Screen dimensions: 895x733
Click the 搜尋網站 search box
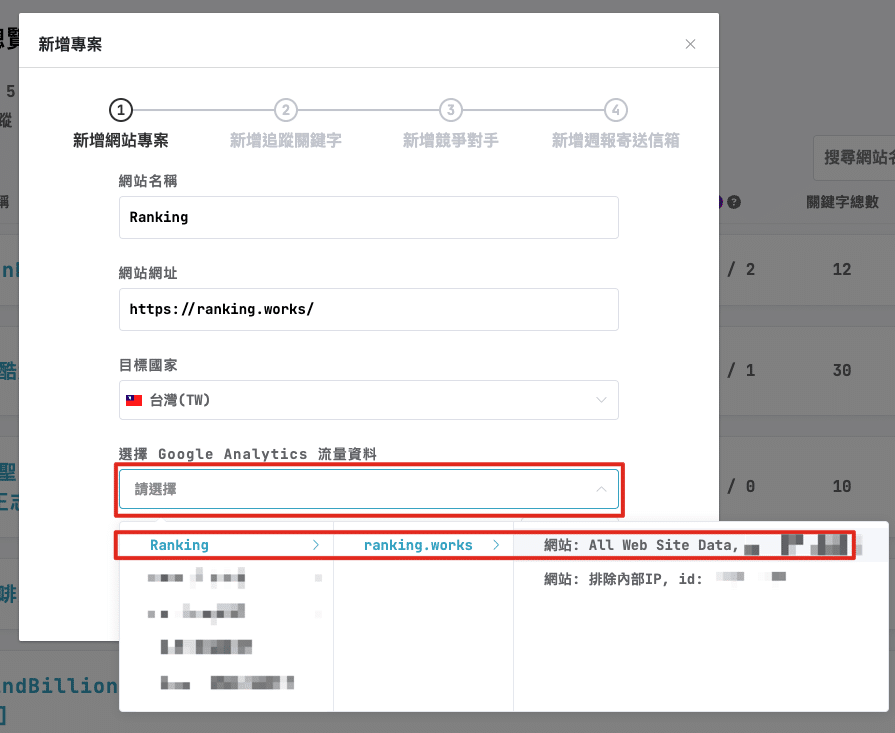pyautogui.click(x=855, y=158)
